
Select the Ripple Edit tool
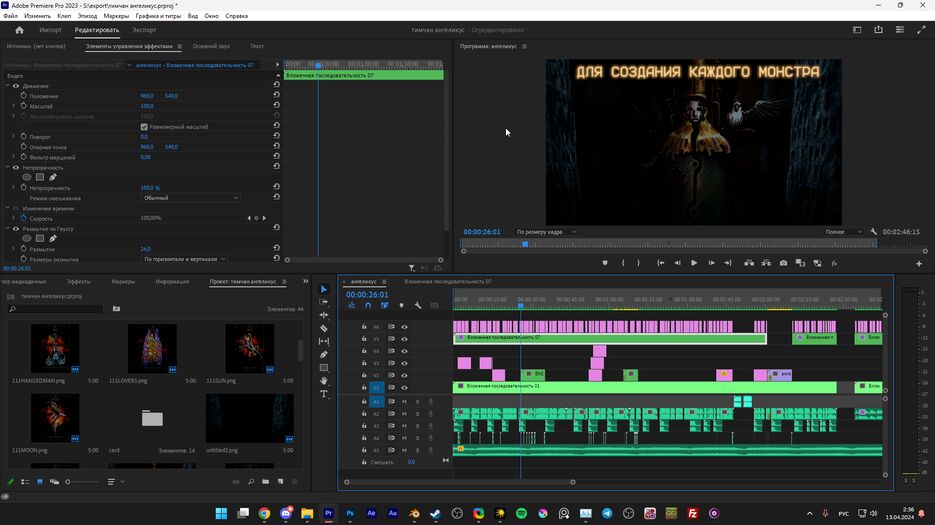pos(324,315)
